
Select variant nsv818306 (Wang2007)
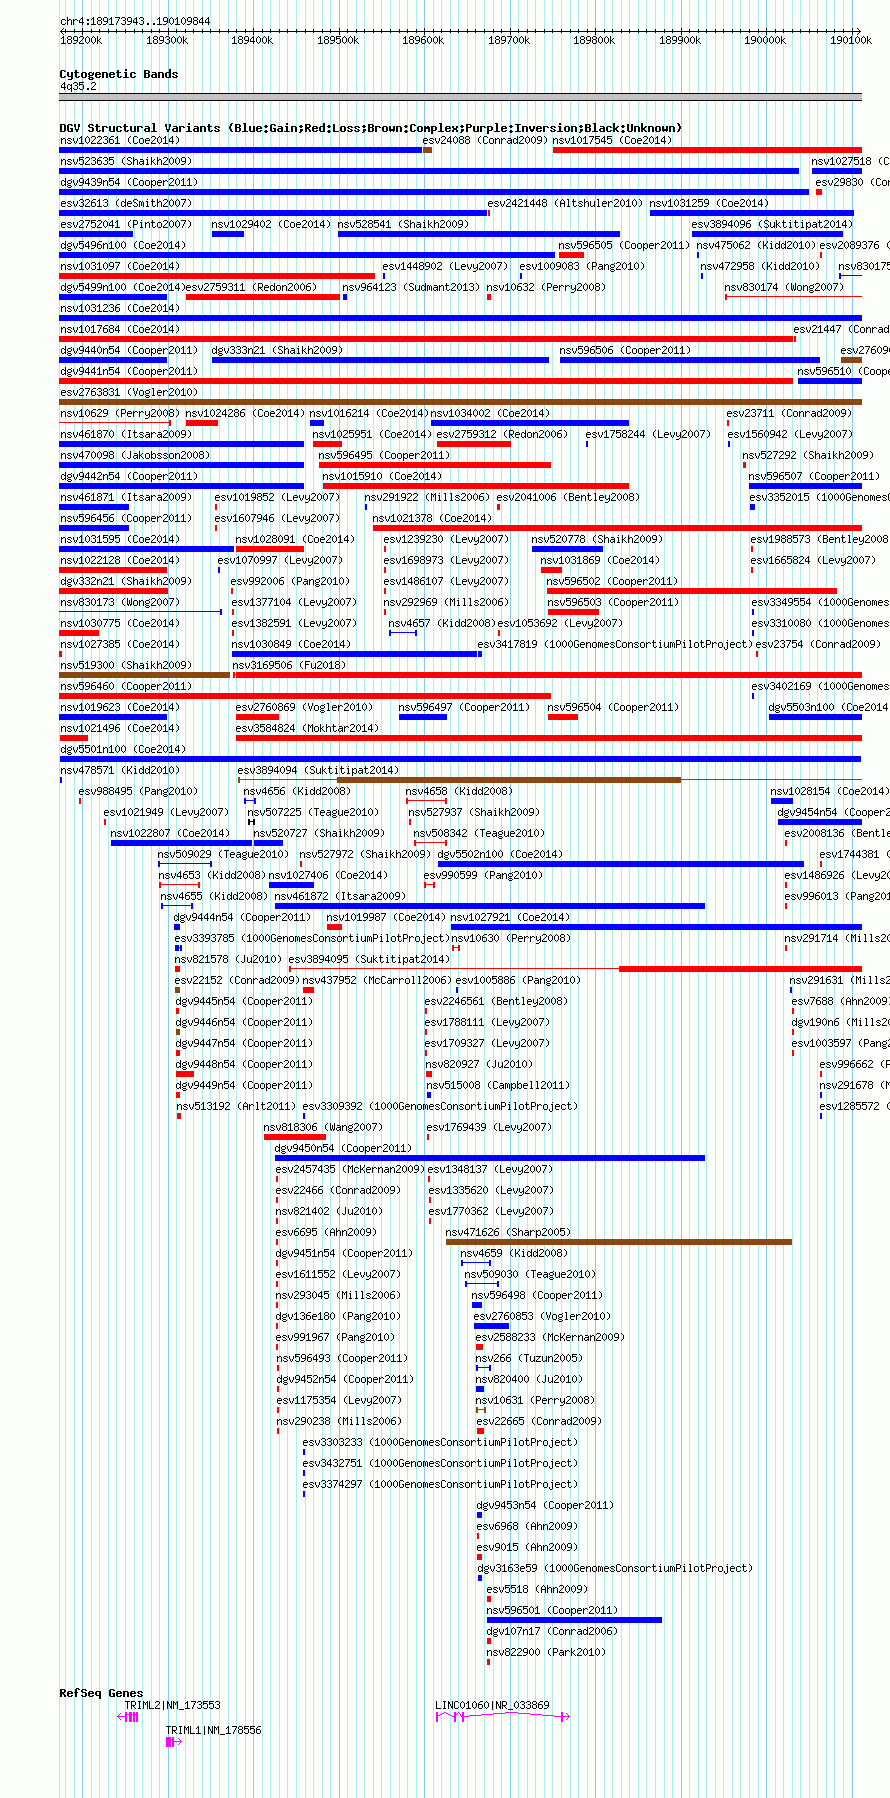323,1127
